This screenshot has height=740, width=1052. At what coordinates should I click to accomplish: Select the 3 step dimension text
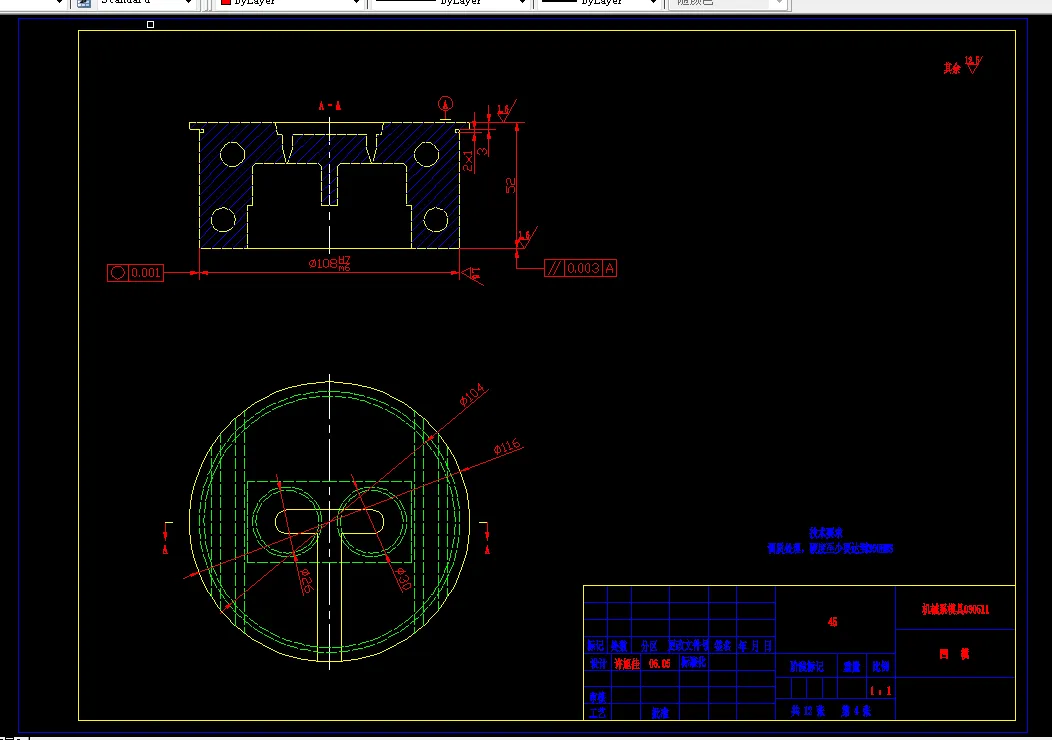click(x=482, y=151)
